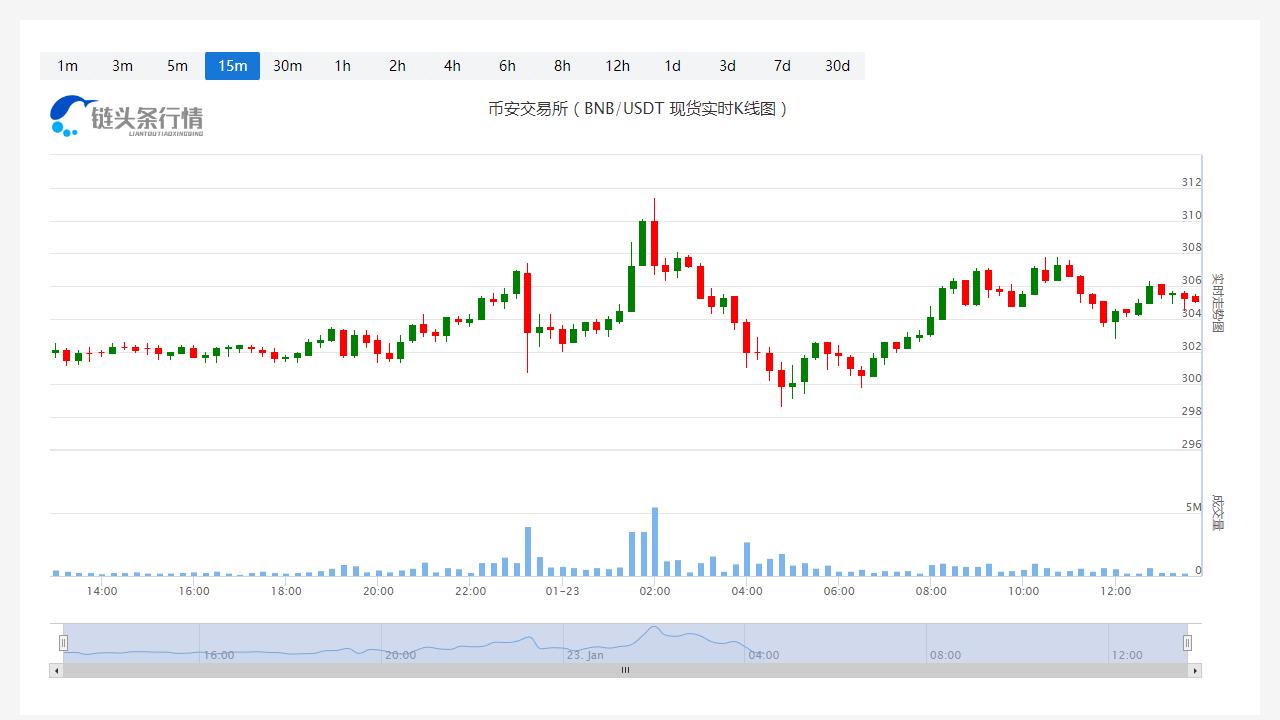Select the 1m interval tab
The height and width of the screenshot is (720, 1280).
[67, 66]
